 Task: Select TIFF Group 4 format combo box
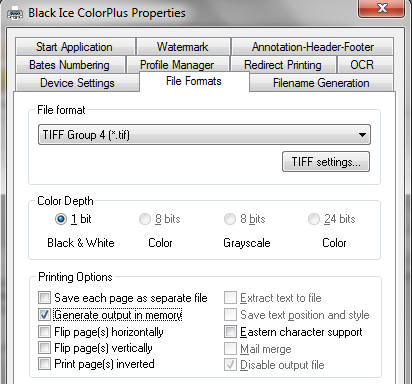[204, 135]
